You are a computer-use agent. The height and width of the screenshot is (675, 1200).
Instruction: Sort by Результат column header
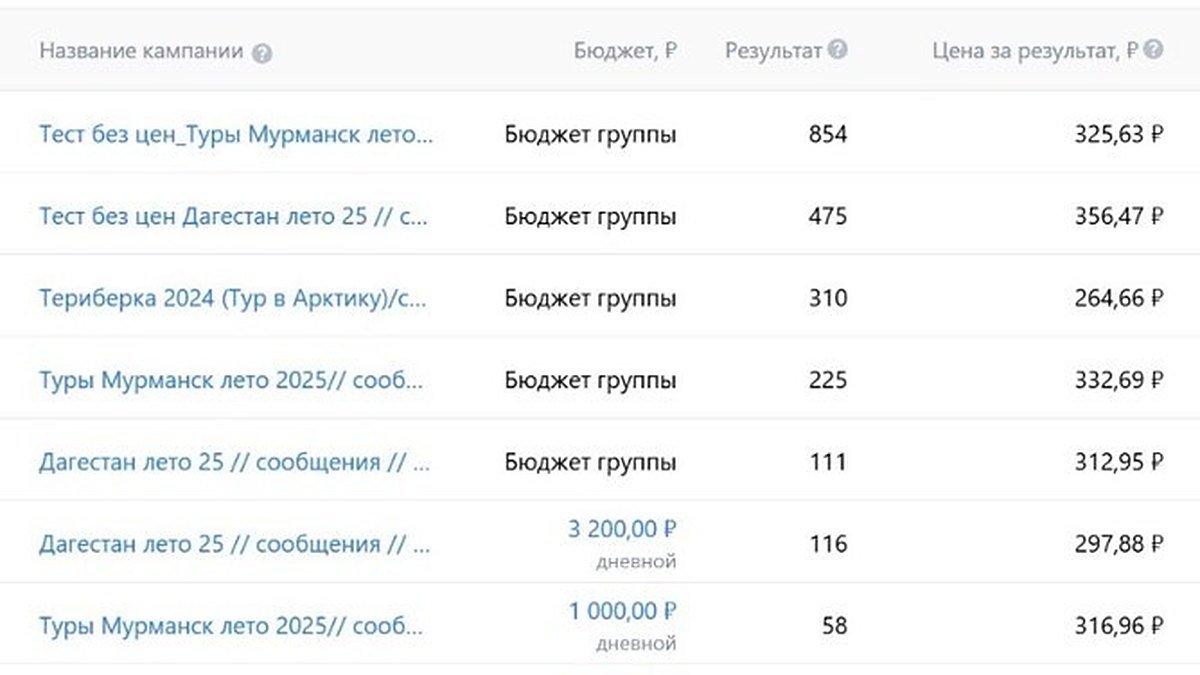point(774,51)
